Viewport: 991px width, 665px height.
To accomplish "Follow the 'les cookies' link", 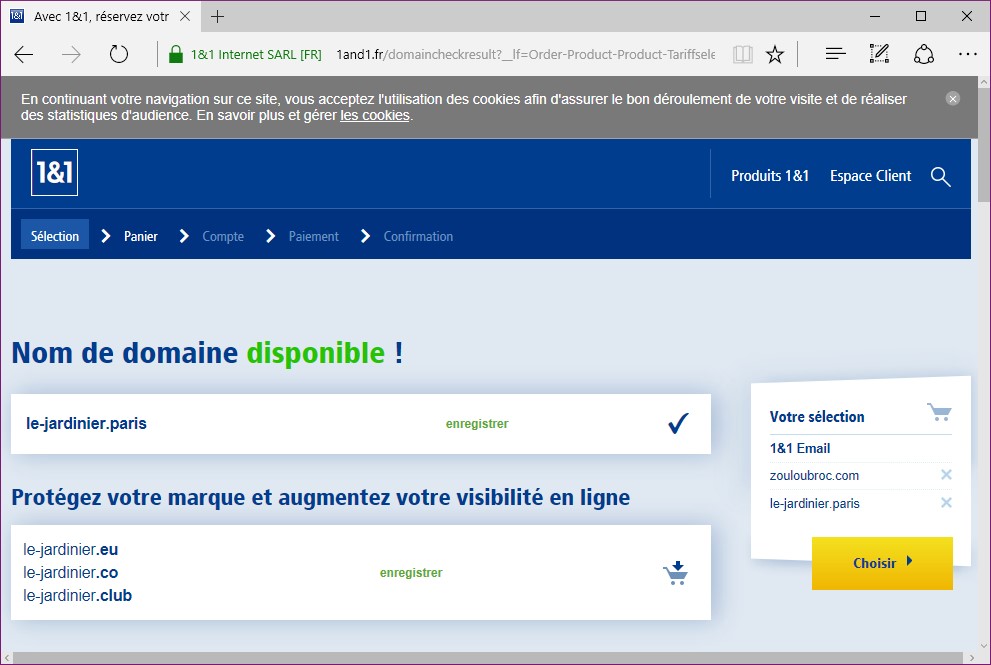I will [x=375, y=116].
